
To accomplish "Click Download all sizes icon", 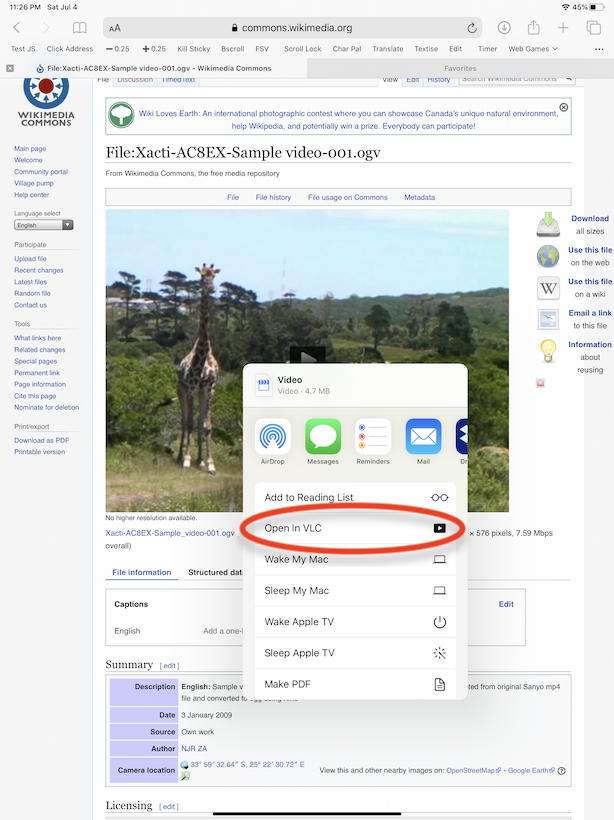I will coord(548,224).
